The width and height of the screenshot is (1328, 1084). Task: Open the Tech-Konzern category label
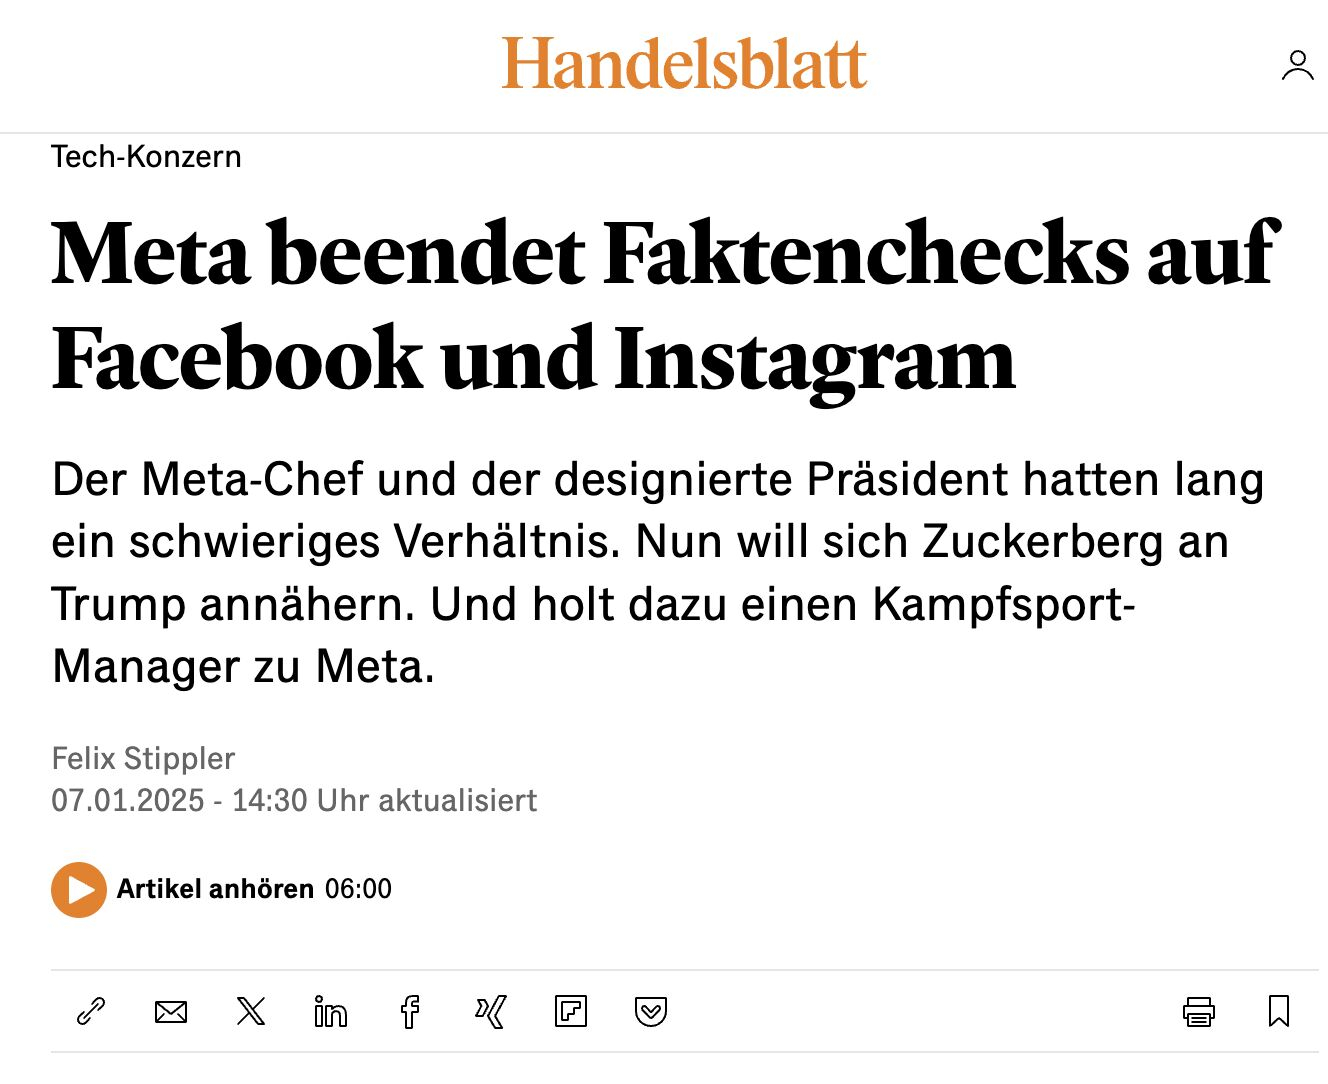point(146,157)
